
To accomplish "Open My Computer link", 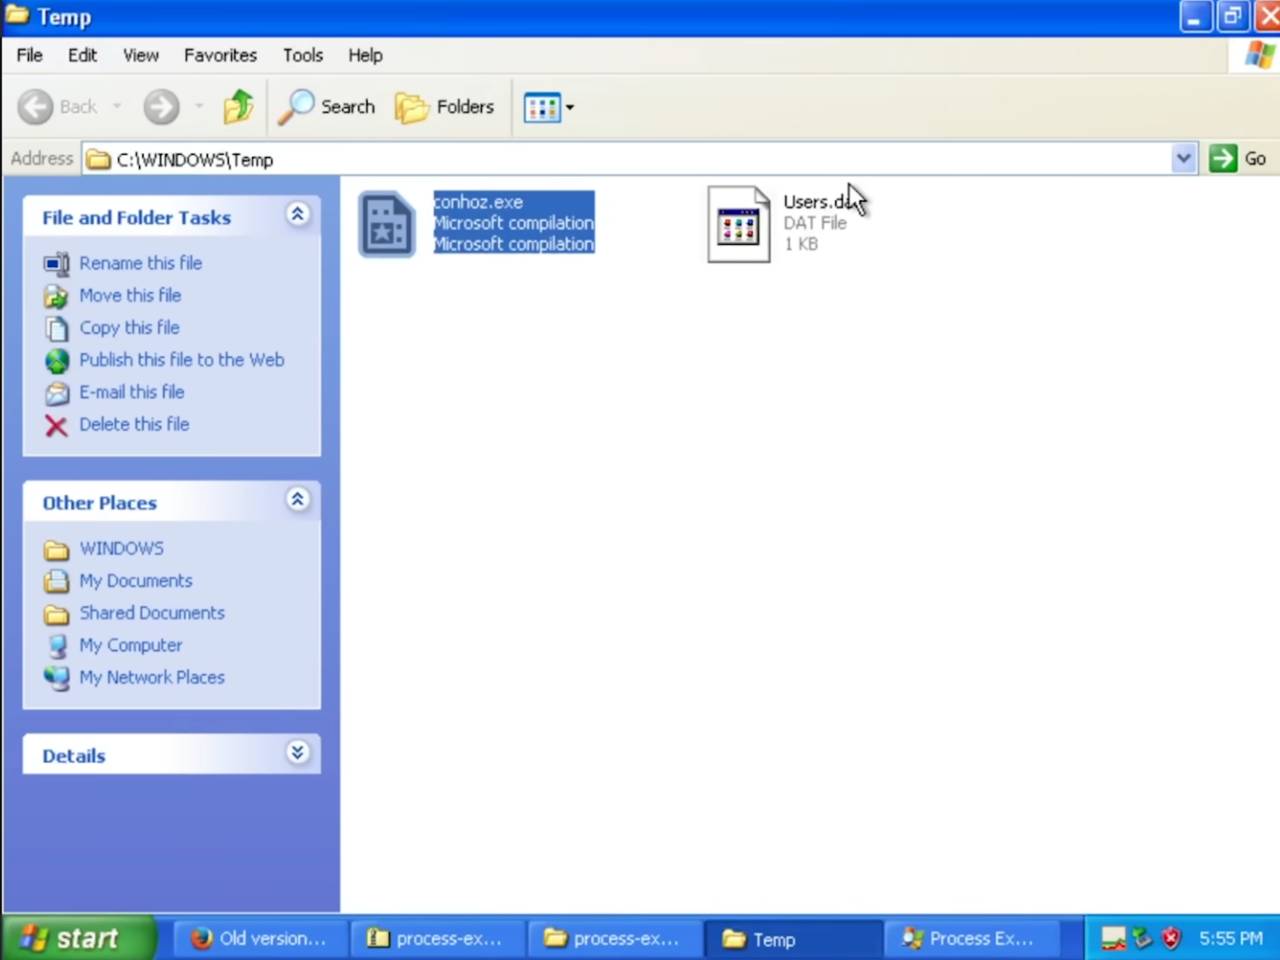I will pos(131,645).
